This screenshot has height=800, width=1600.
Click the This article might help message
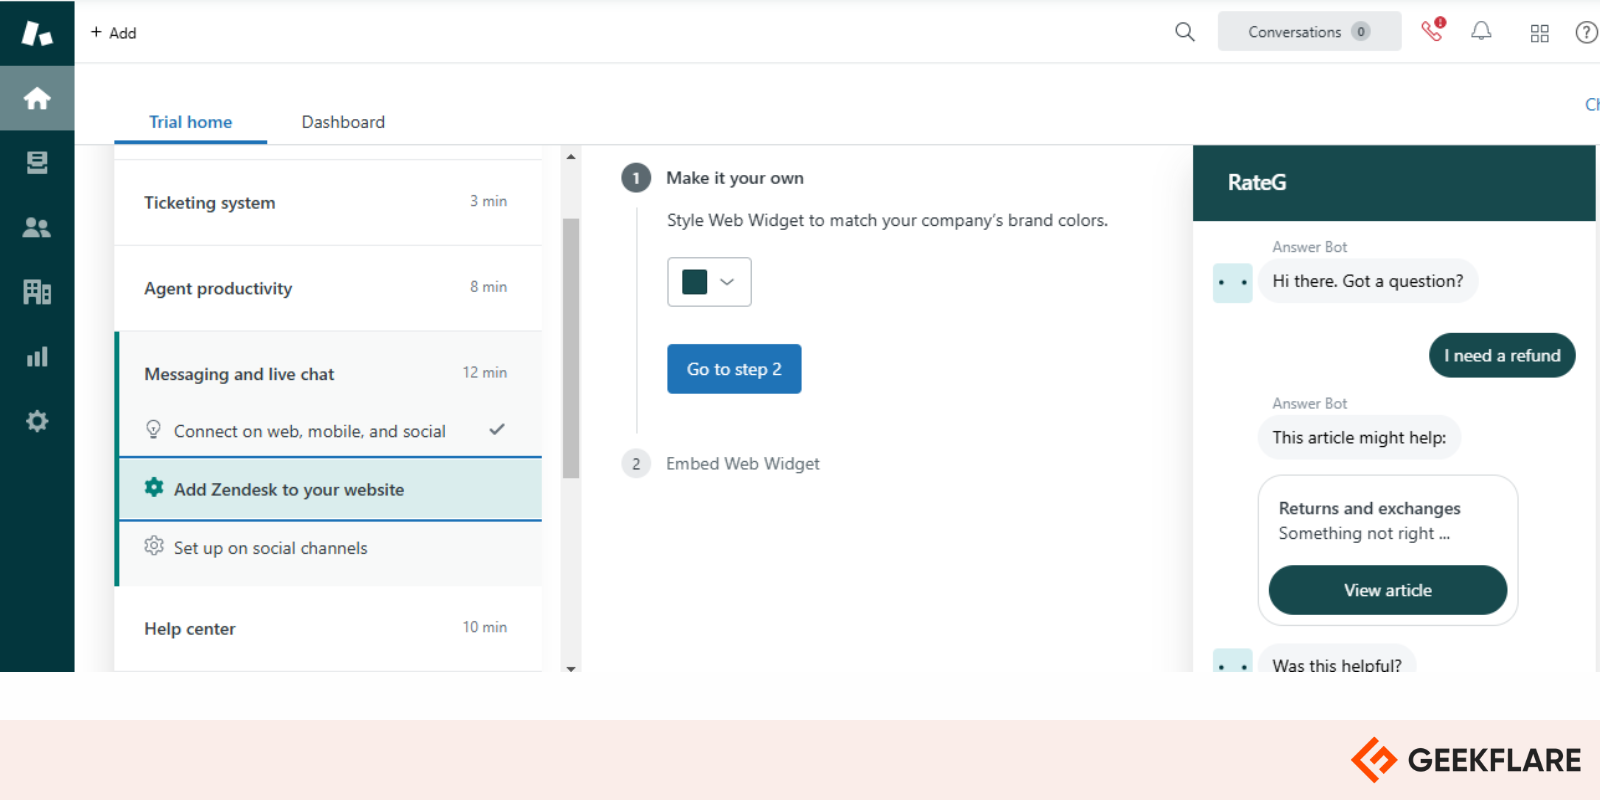click(1359, 437)
